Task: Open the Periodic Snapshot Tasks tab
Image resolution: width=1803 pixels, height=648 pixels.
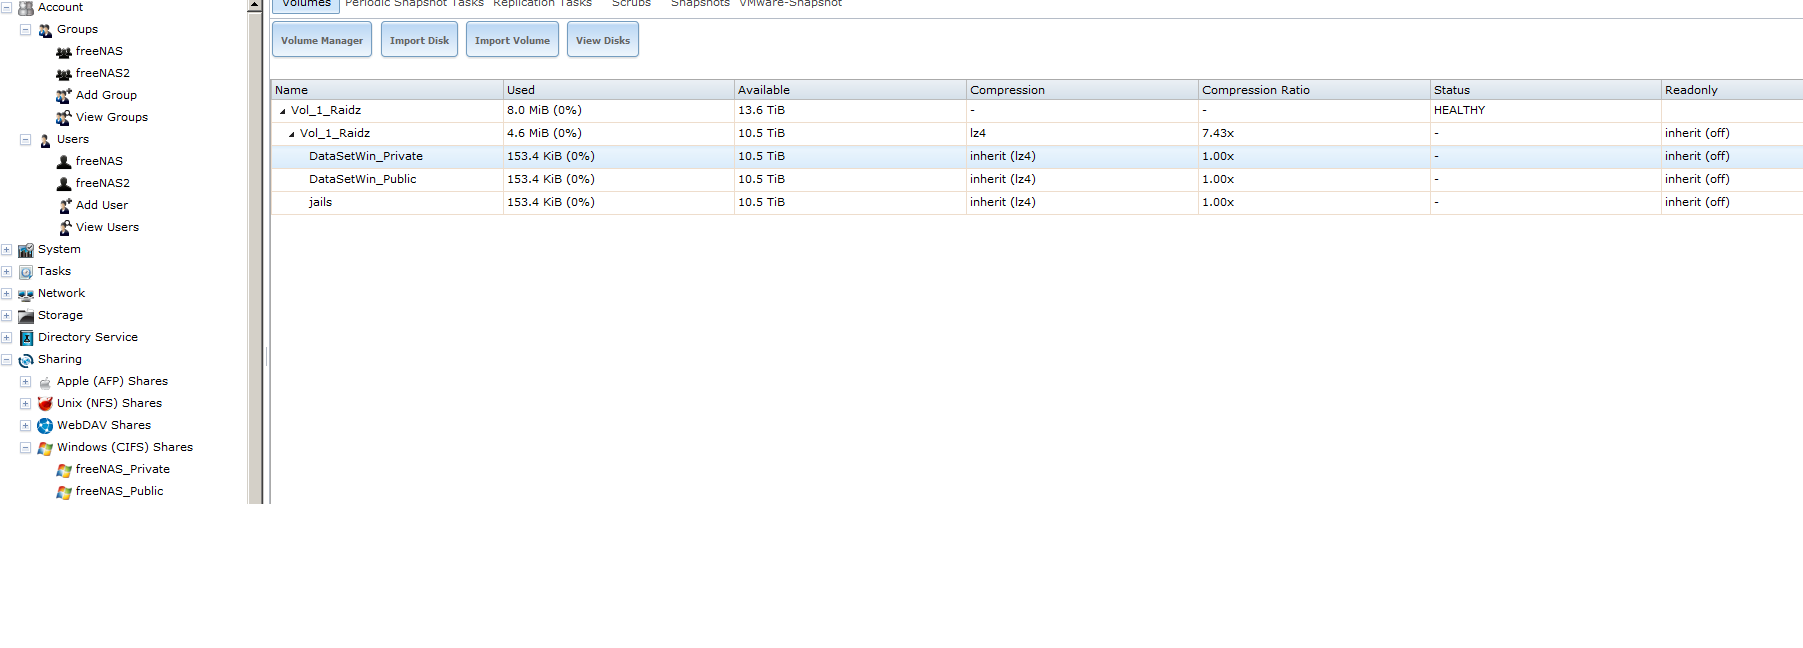Action: 414,4
